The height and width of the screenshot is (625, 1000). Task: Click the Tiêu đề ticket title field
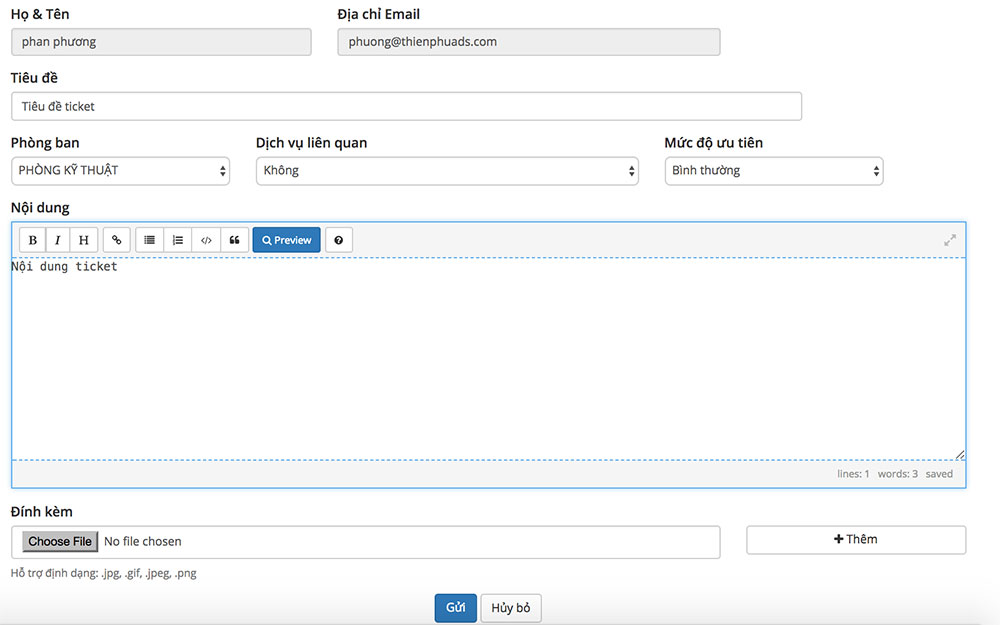[x=405, y=106]
